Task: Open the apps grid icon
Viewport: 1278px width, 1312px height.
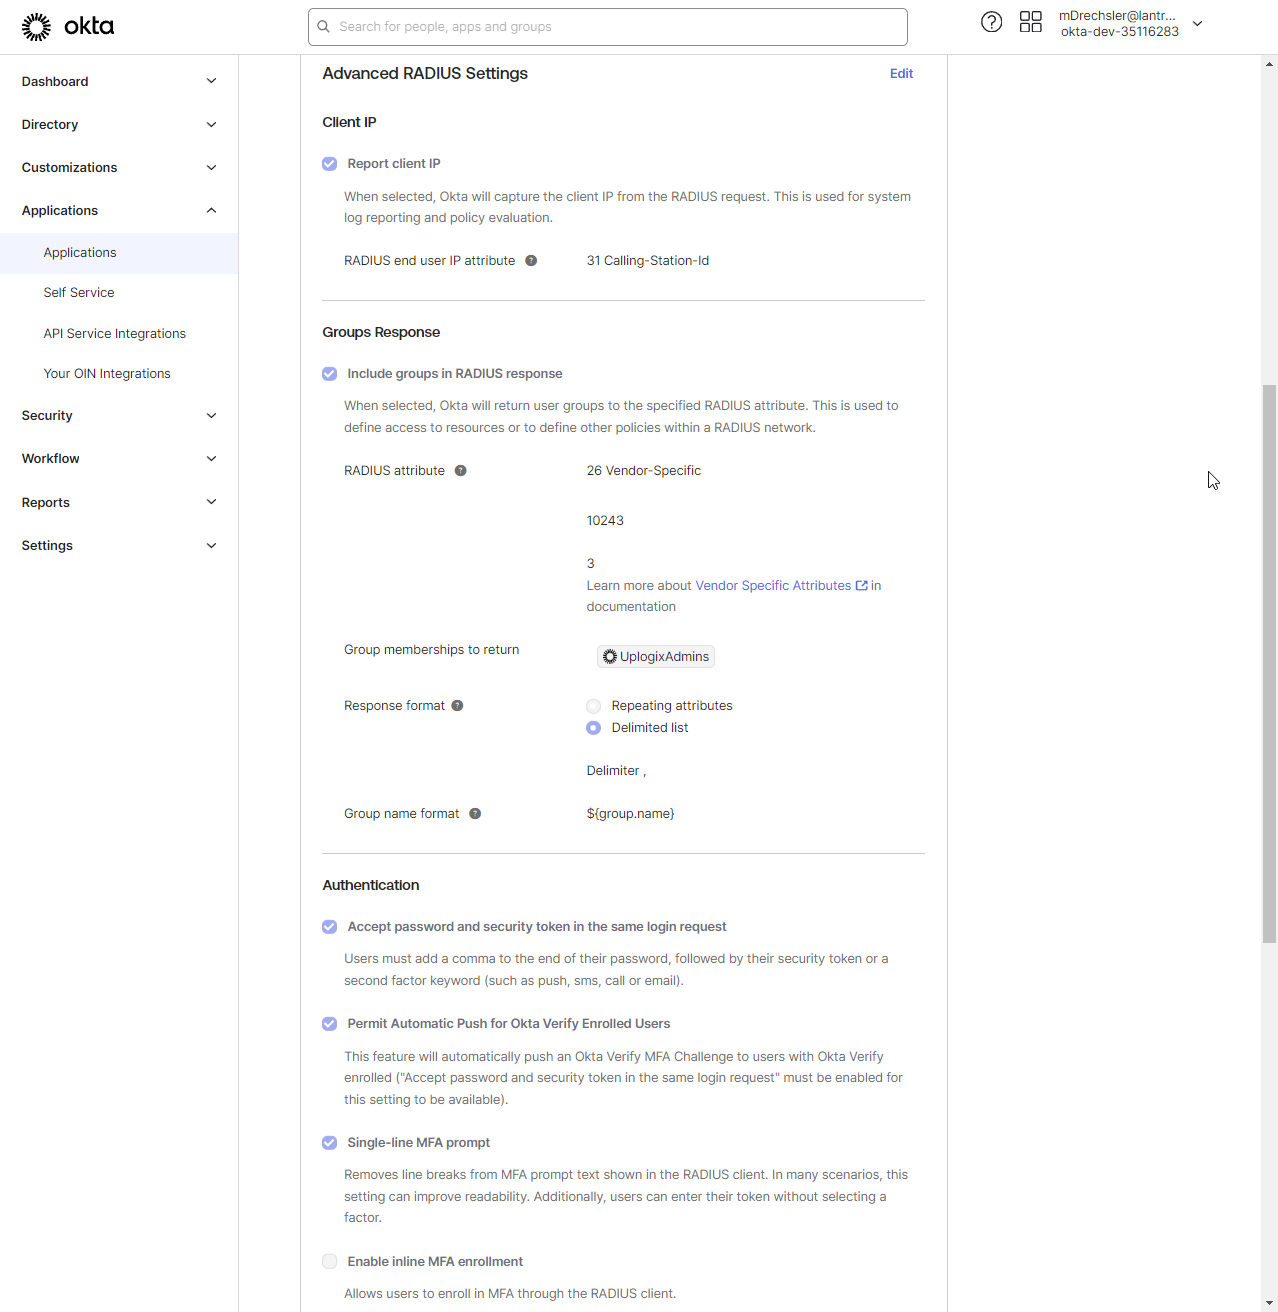Action: (x=1030, y=22)
